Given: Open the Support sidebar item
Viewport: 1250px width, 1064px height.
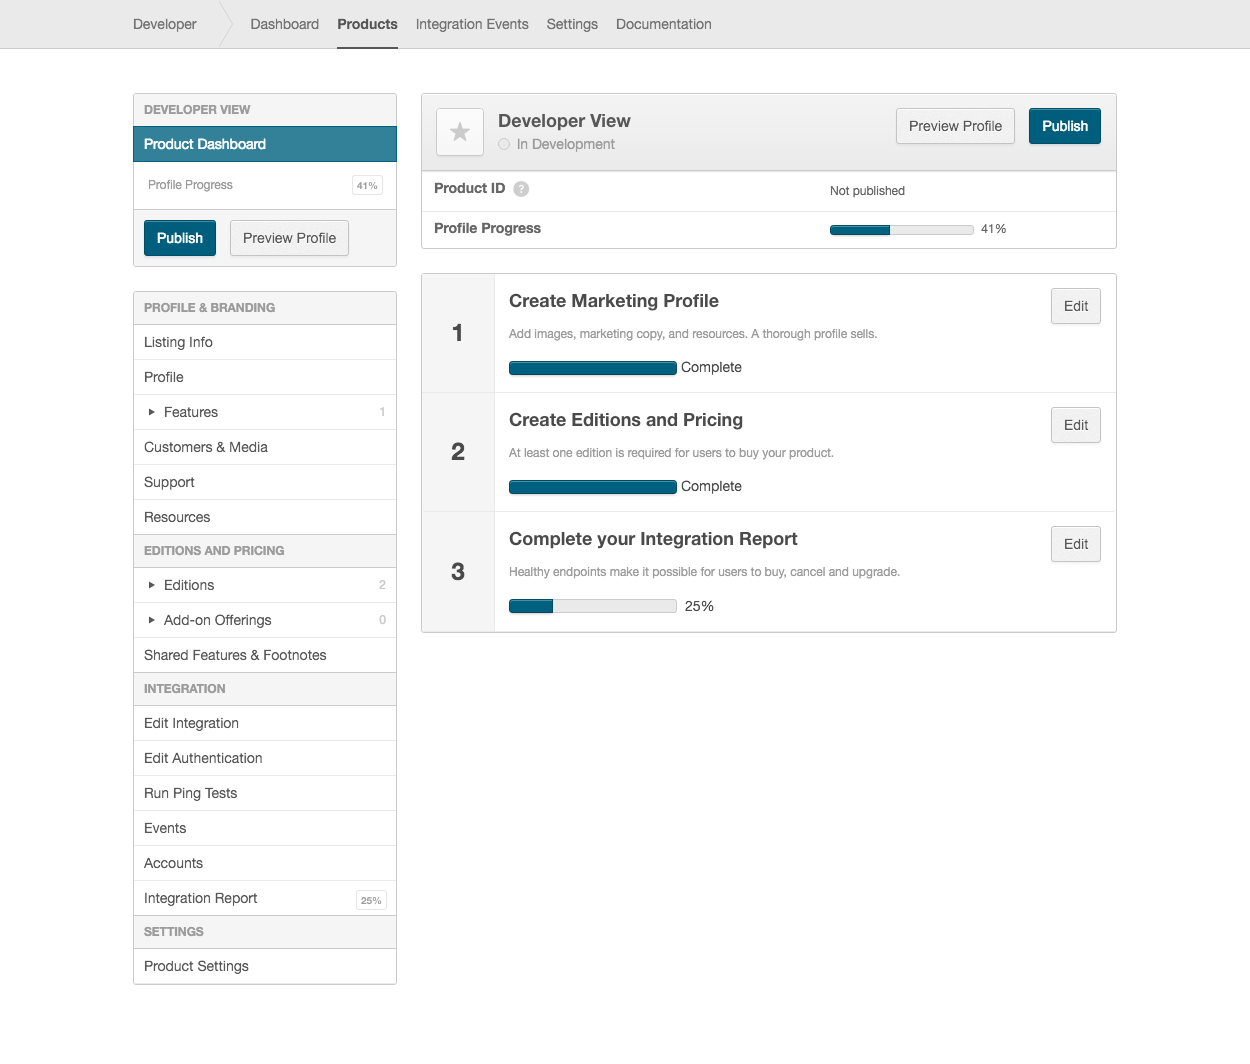Looking at the screenshot, I should [265, 482].
